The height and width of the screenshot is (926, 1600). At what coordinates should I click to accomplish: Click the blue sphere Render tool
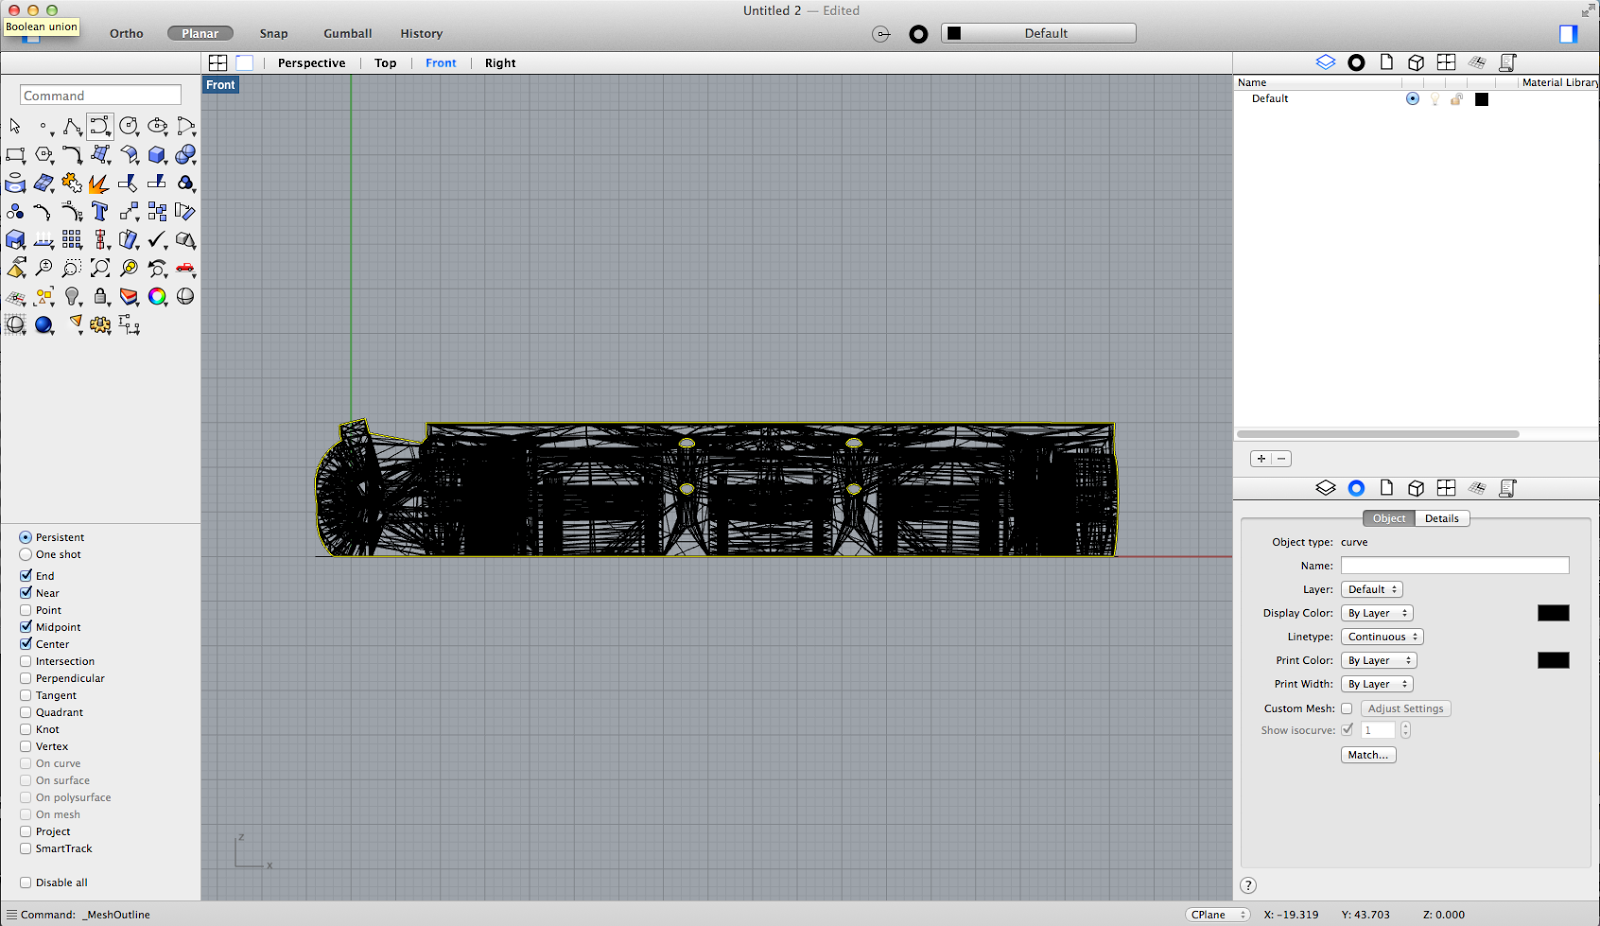[44, 325]
